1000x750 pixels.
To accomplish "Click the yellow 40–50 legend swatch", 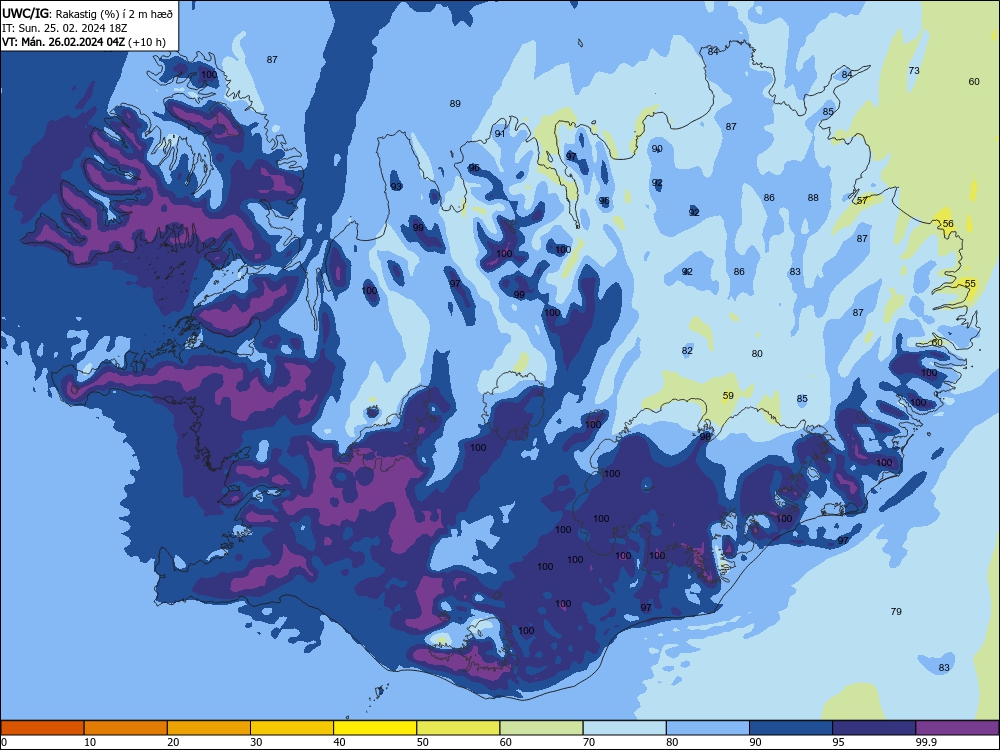I will pos(375,728).
